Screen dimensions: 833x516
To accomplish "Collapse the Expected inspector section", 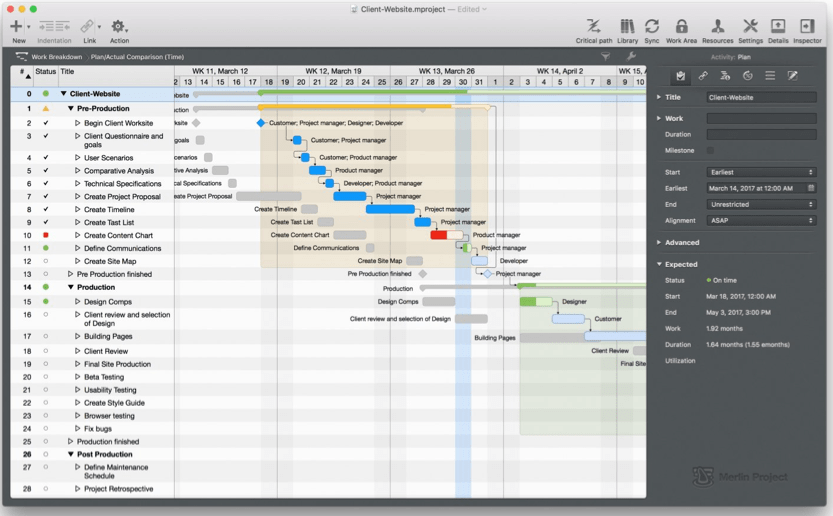I will click(x=659, y=264).
